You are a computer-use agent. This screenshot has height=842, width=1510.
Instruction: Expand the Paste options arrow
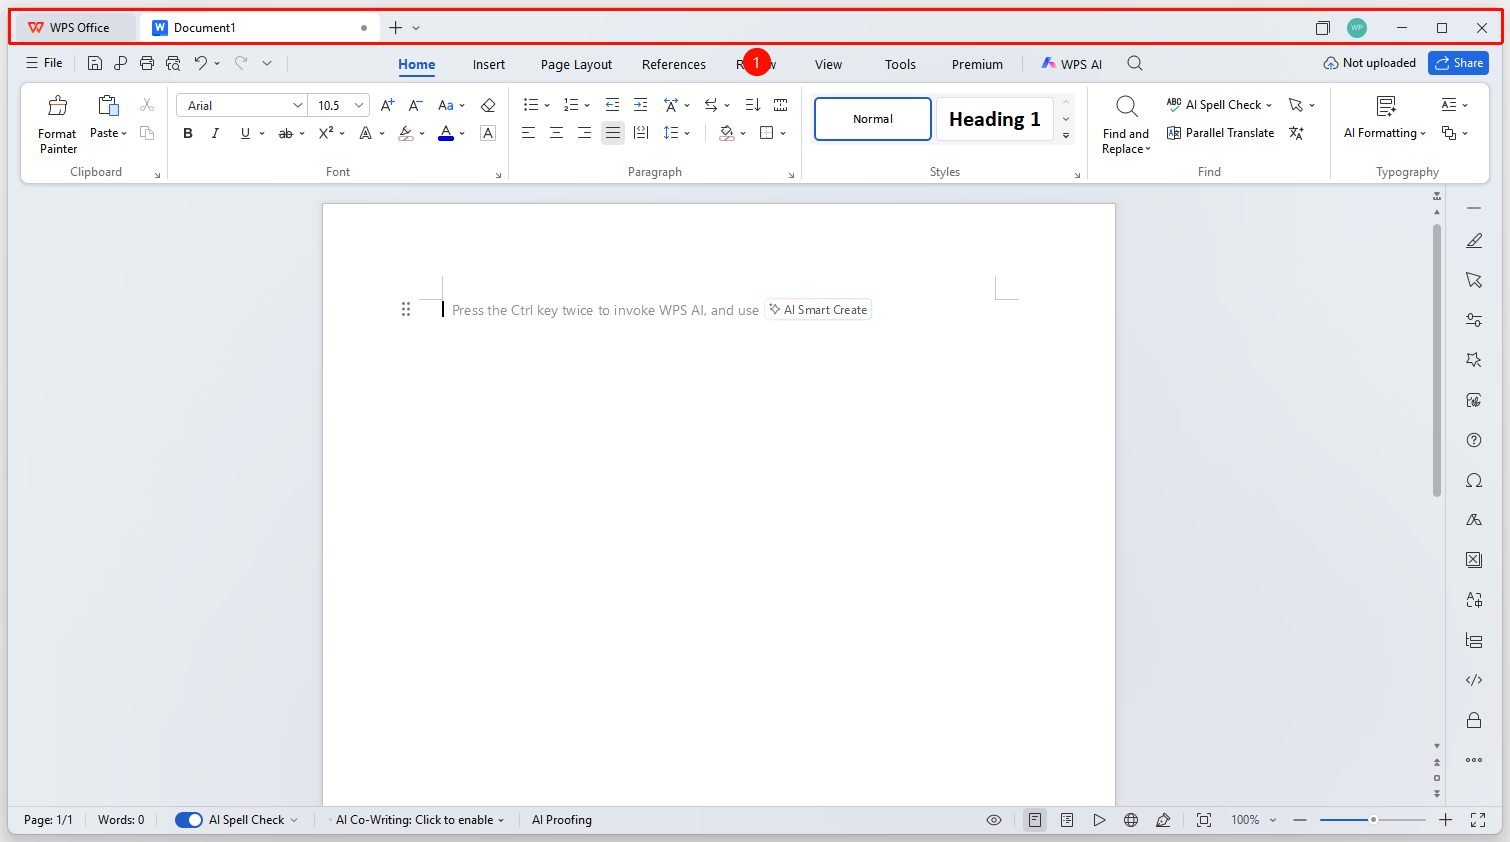click(124, 133)
